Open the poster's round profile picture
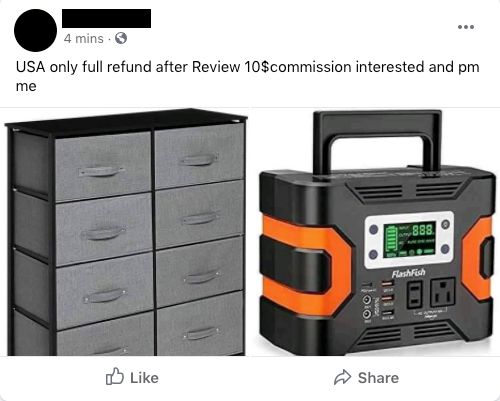500x401 pixels. point(35,30)
